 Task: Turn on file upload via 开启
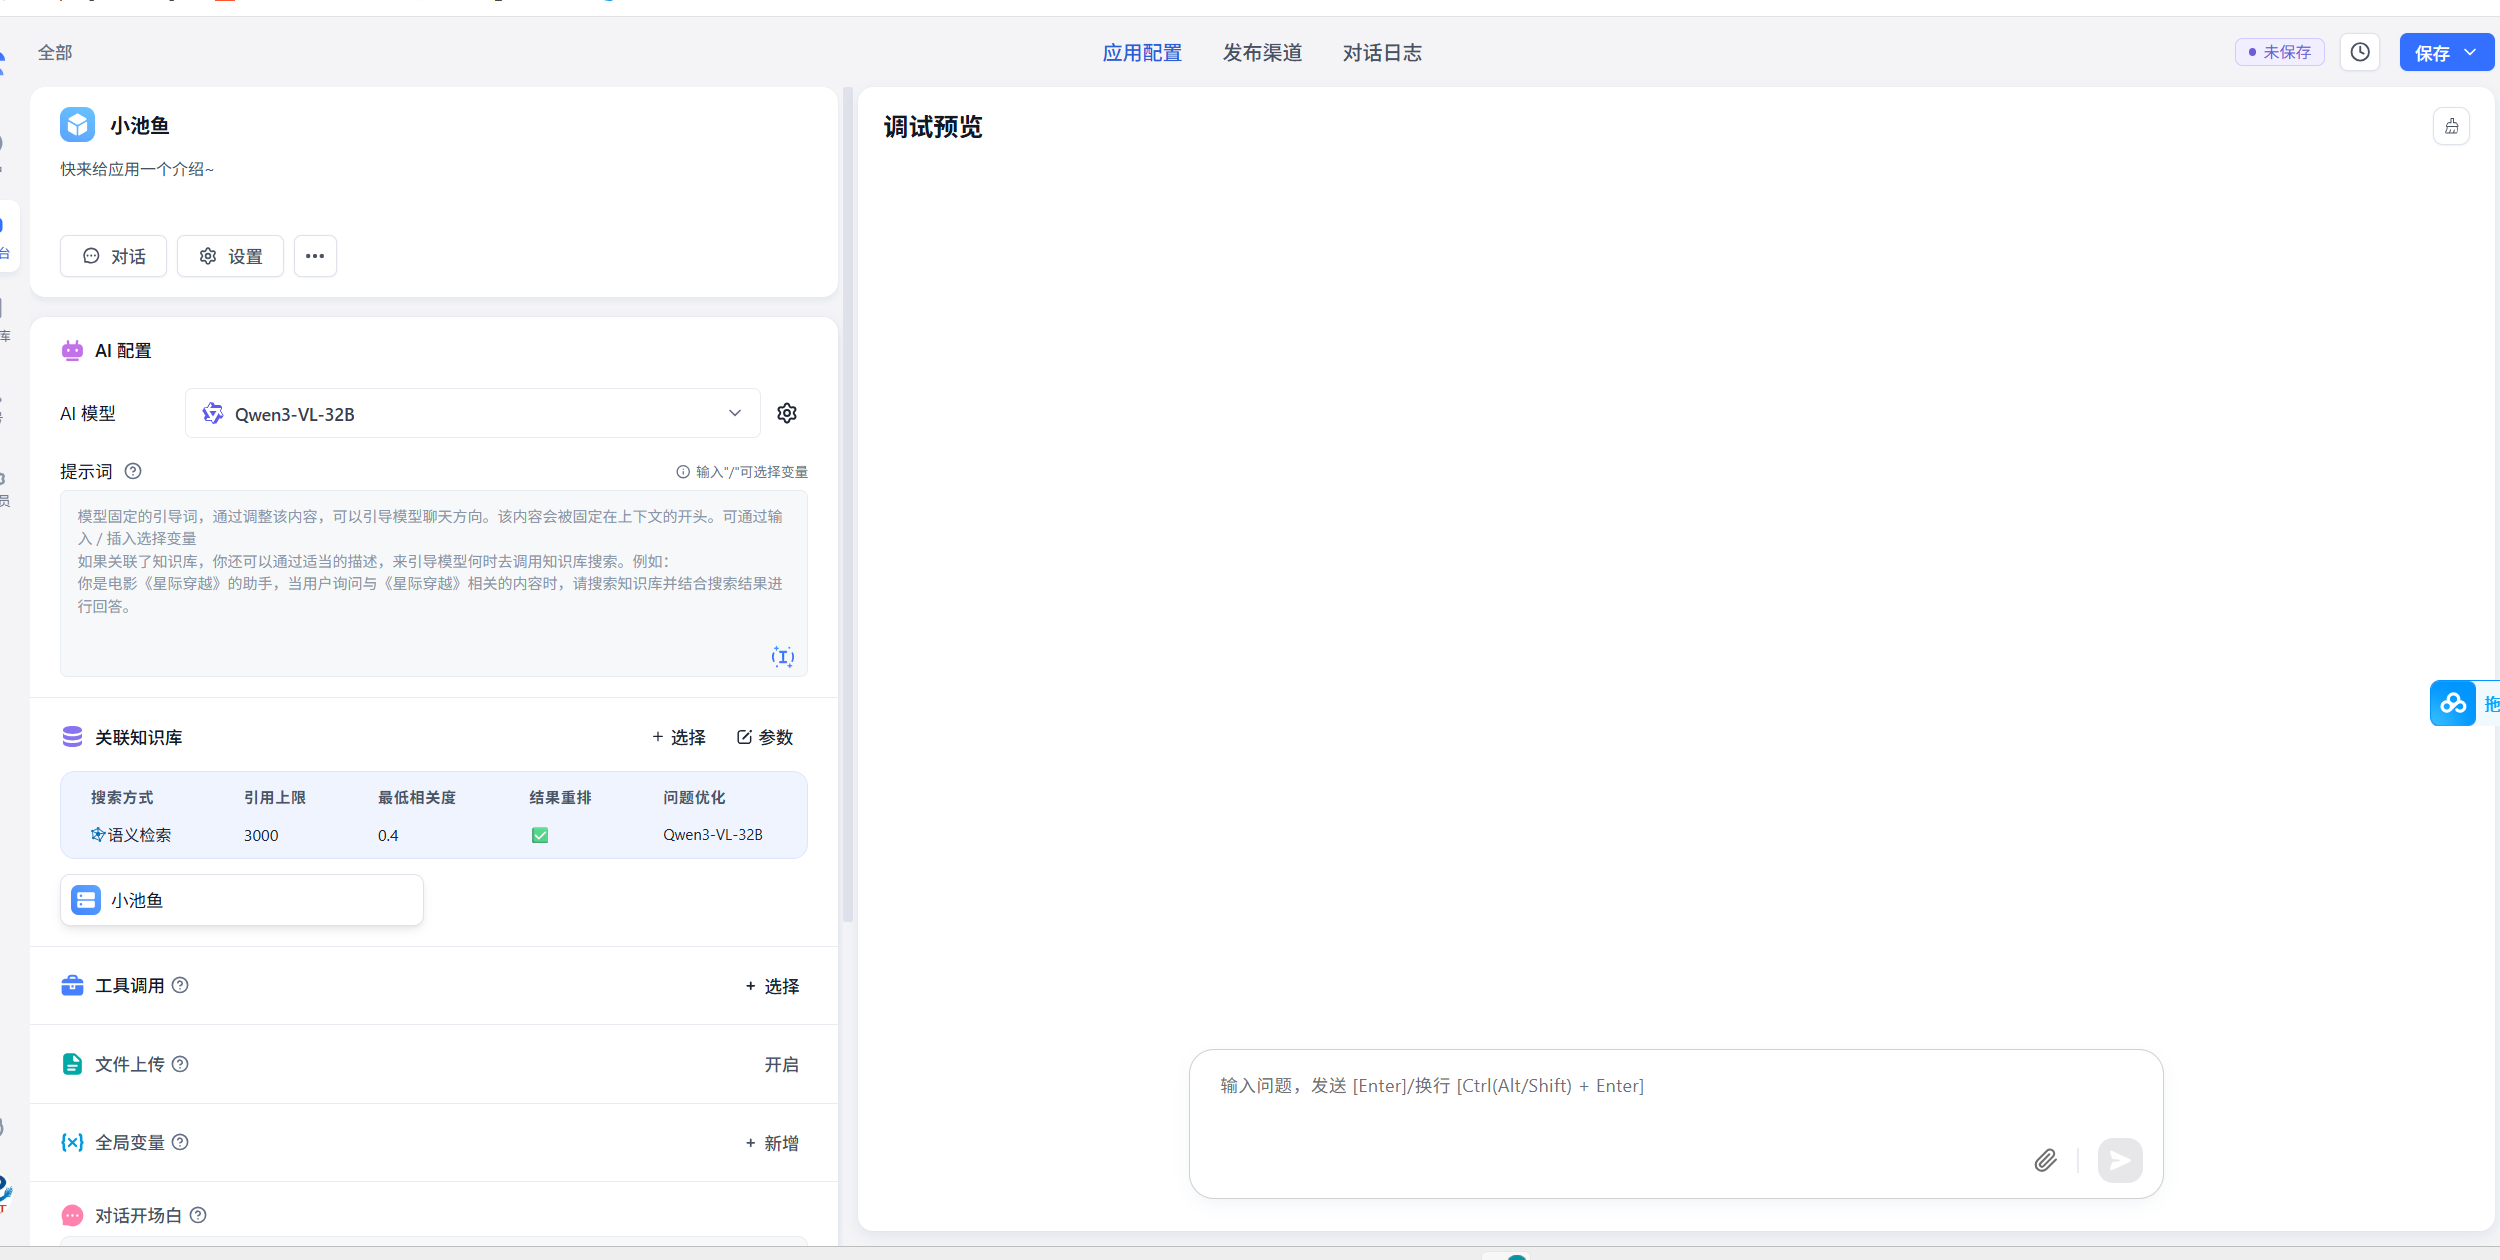[x=781, y=1065]
